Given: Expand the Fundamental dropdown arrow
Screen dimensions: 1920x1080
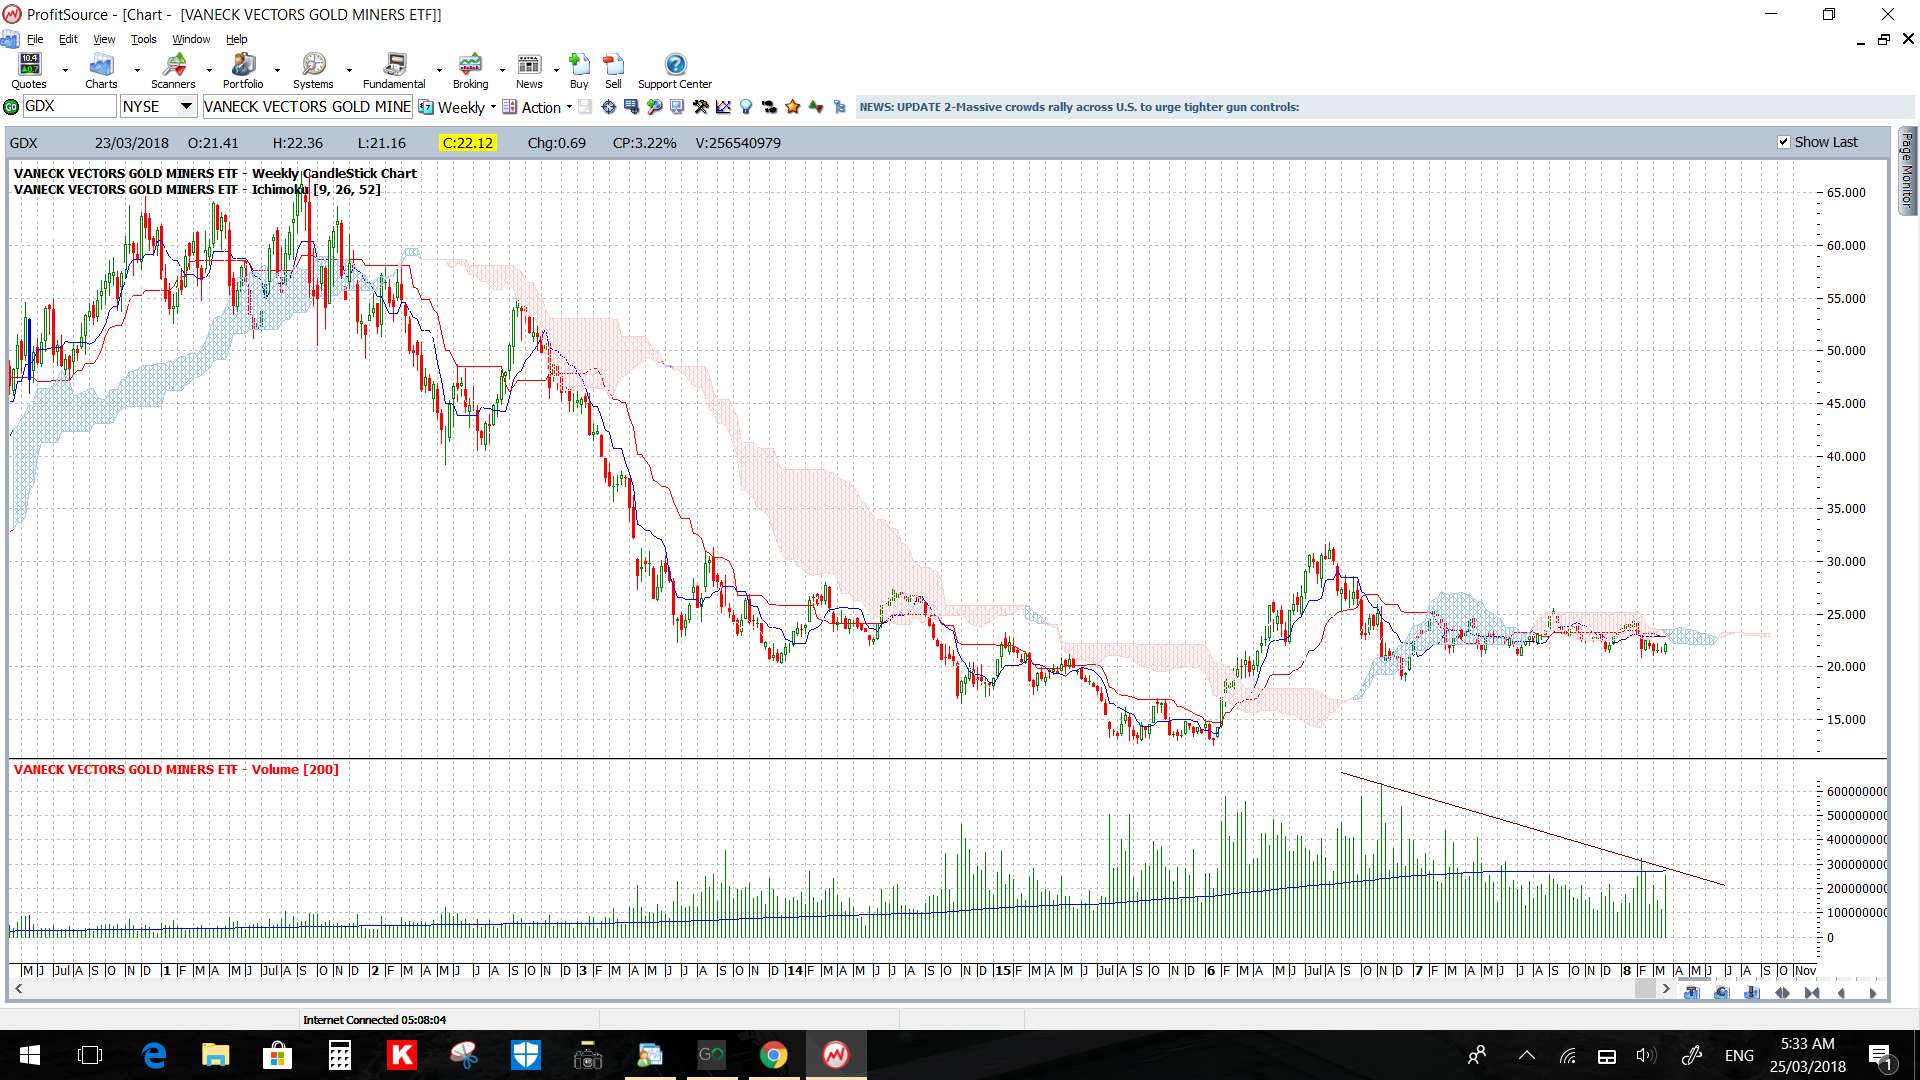Looking at the screenshot, I should point(439,70).
